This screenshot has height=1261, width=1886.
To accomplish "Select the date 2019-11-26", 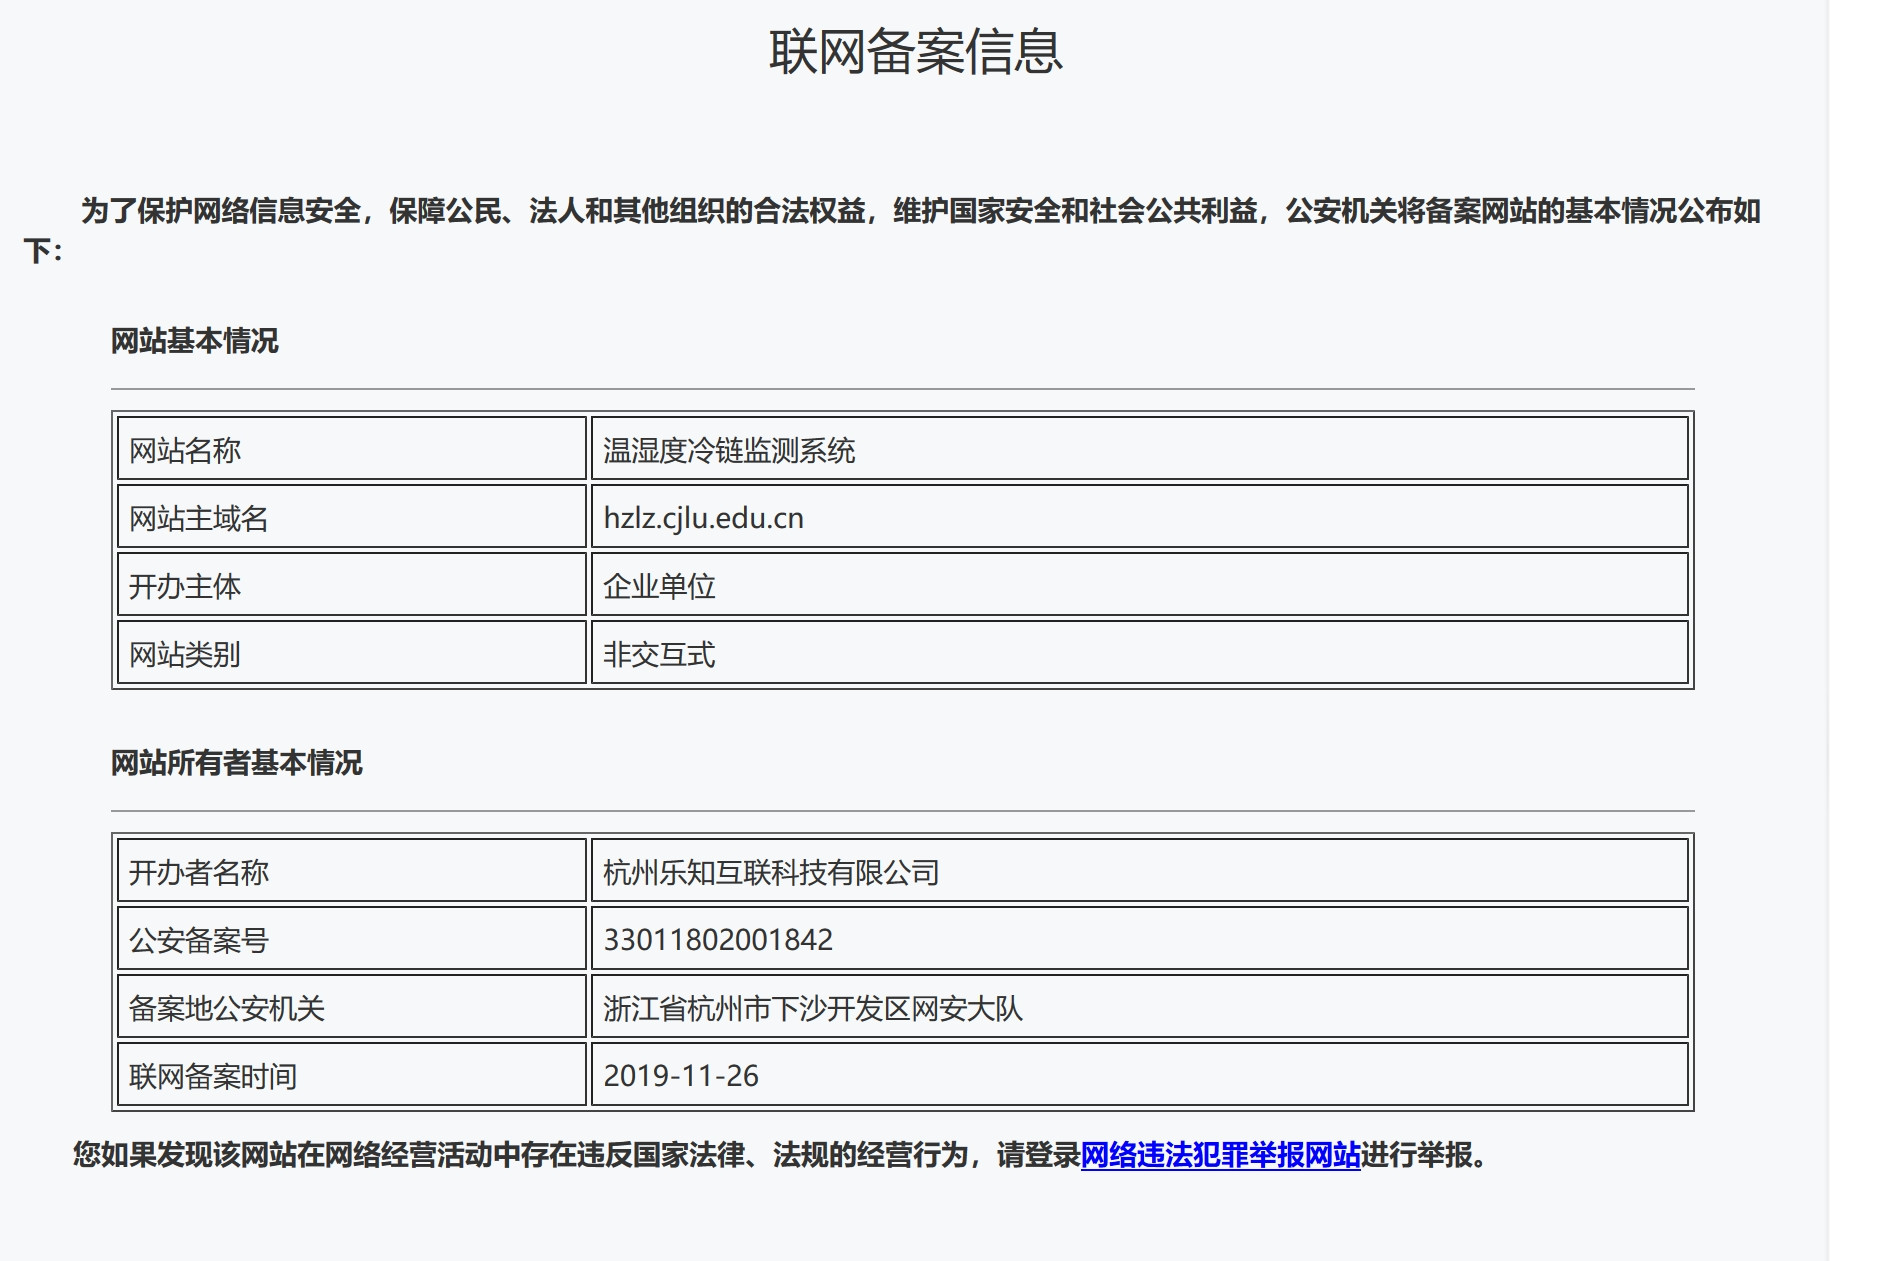I will [681, 1076].
